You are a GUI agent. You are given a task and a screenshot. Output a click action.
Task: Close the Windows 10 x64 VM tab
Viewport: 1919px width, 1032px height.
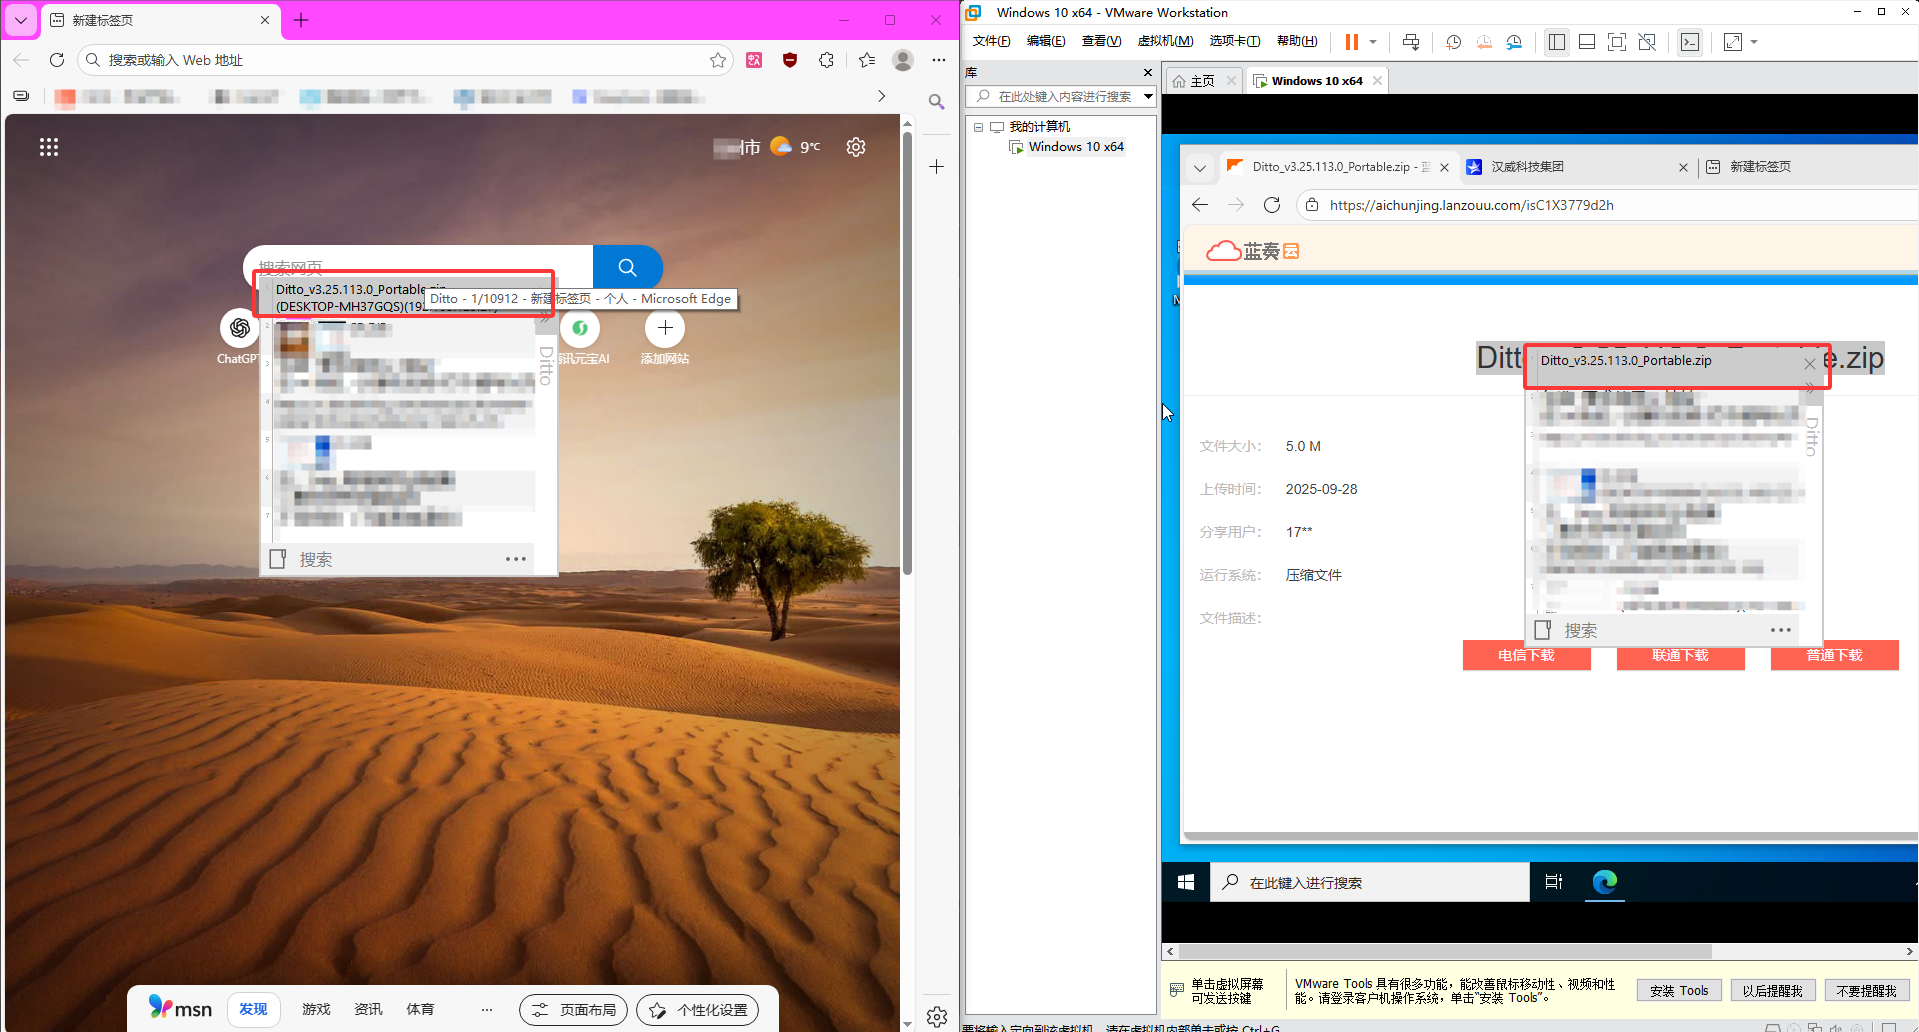(1377, 81)
